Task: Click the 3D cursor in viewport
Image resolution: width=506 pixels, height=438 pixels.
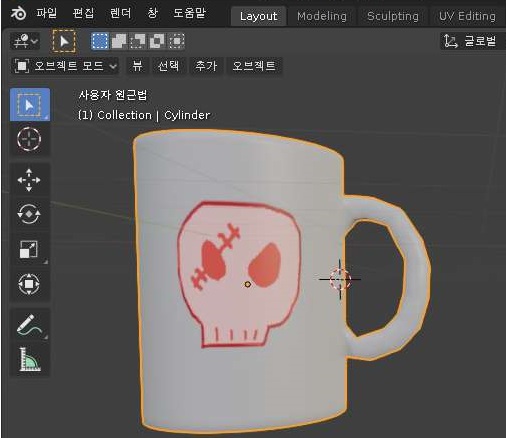Action: coord(340,279)
